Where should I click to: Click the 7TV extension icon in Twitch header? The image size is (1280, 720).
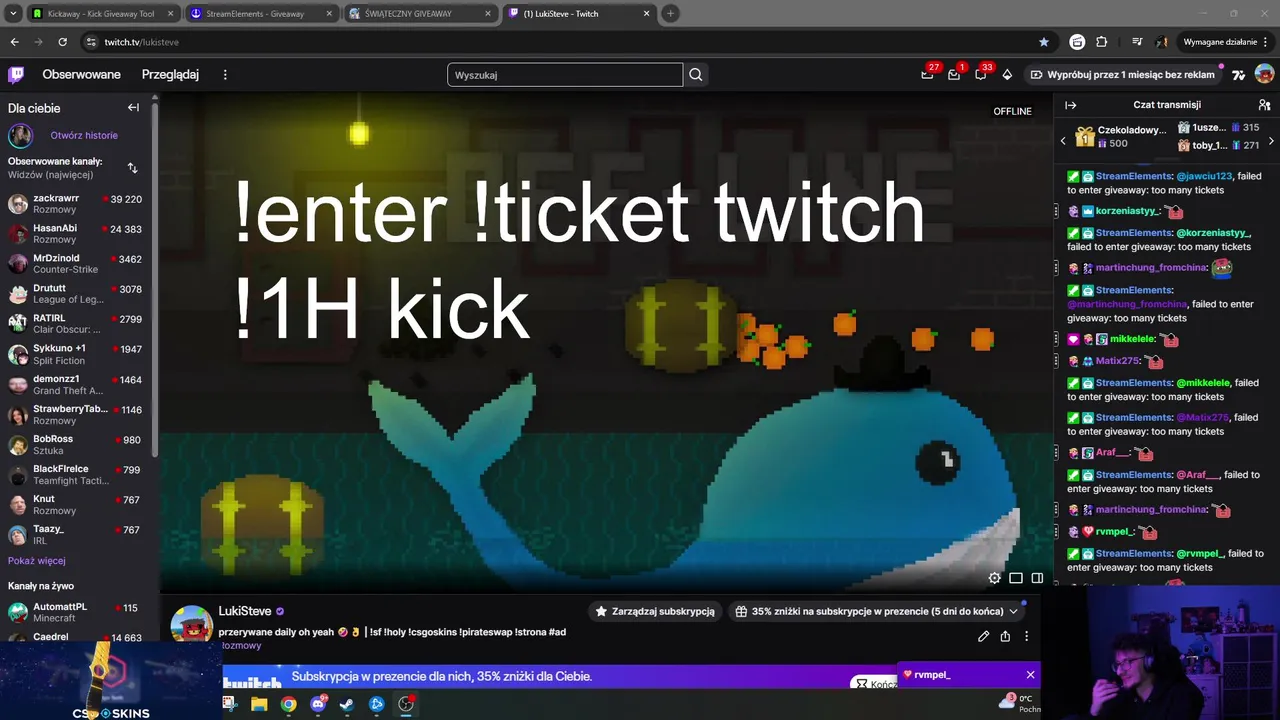1239,75
